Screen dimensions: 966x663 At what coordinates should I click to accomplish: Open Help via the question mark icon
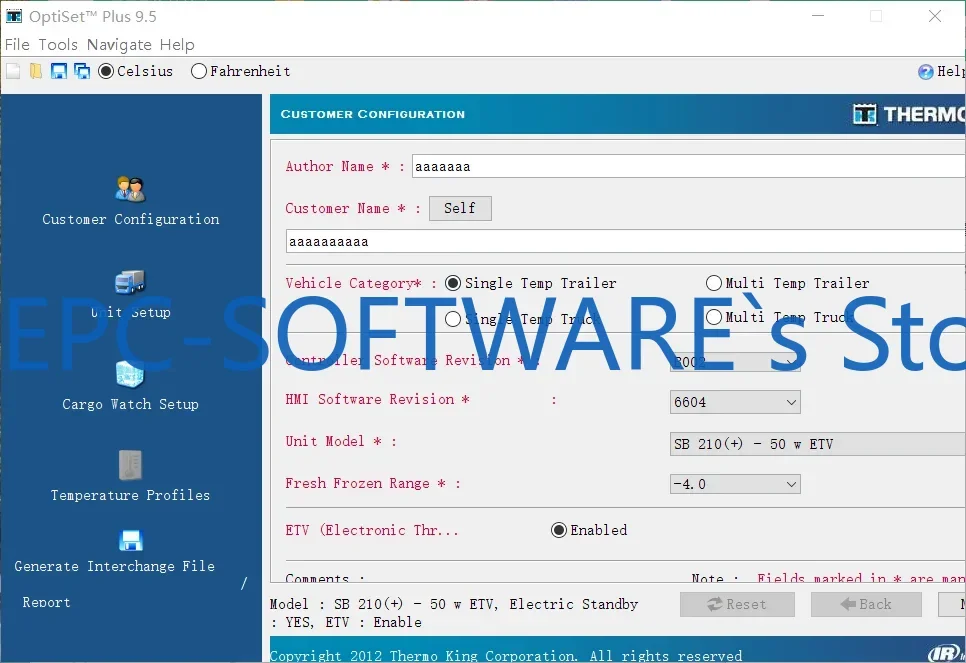[x=925, y=72]
